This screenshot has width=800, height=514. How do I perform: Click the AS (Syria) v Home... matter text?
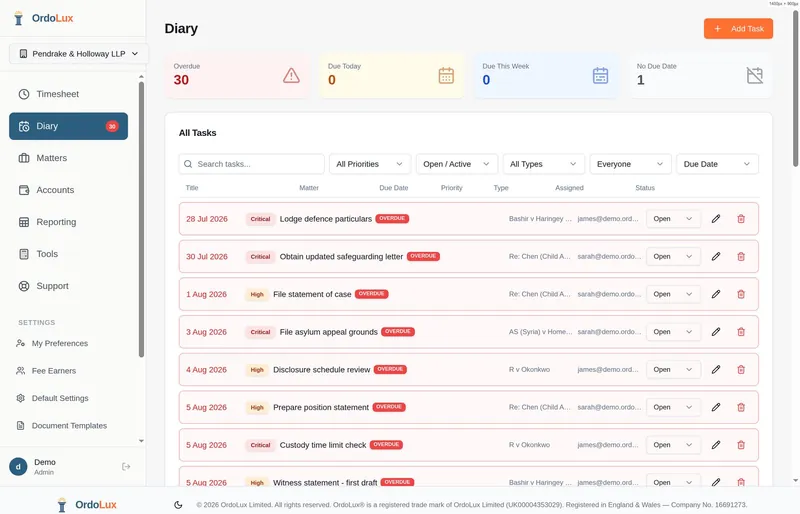point(540,332)
